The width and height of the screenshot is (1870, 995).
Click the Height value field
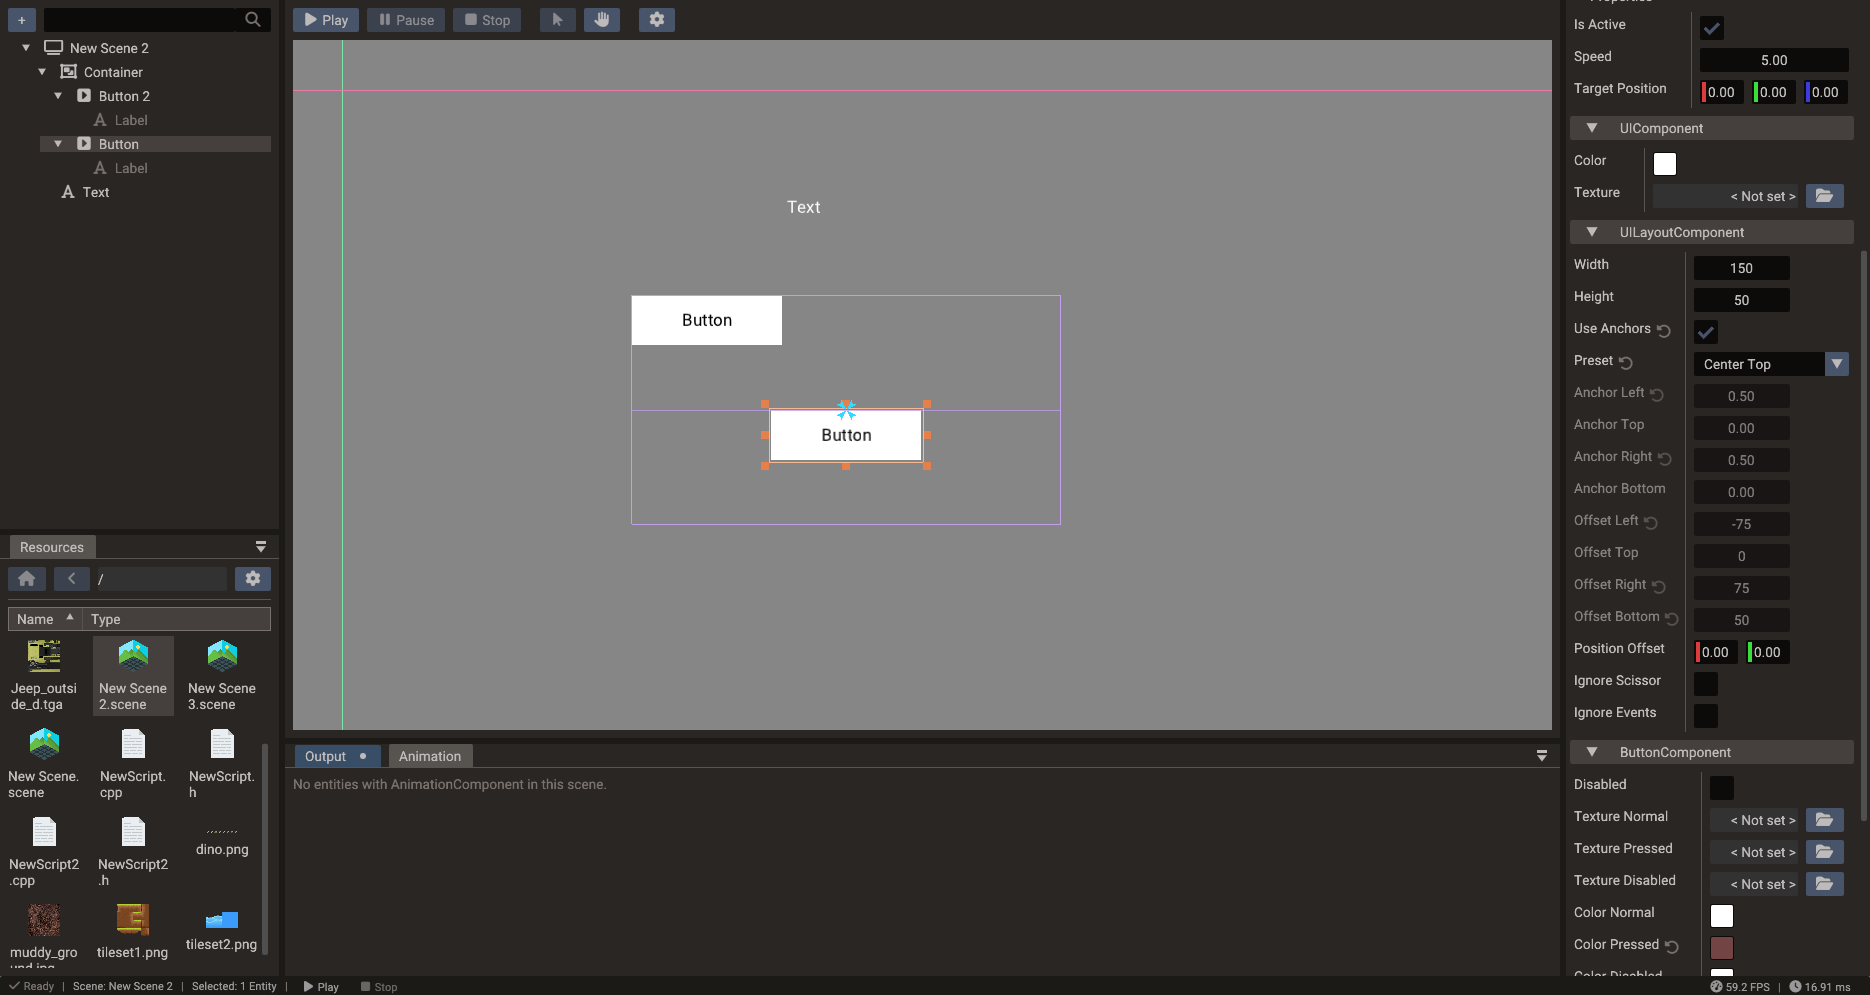(x=1741, y=300)
